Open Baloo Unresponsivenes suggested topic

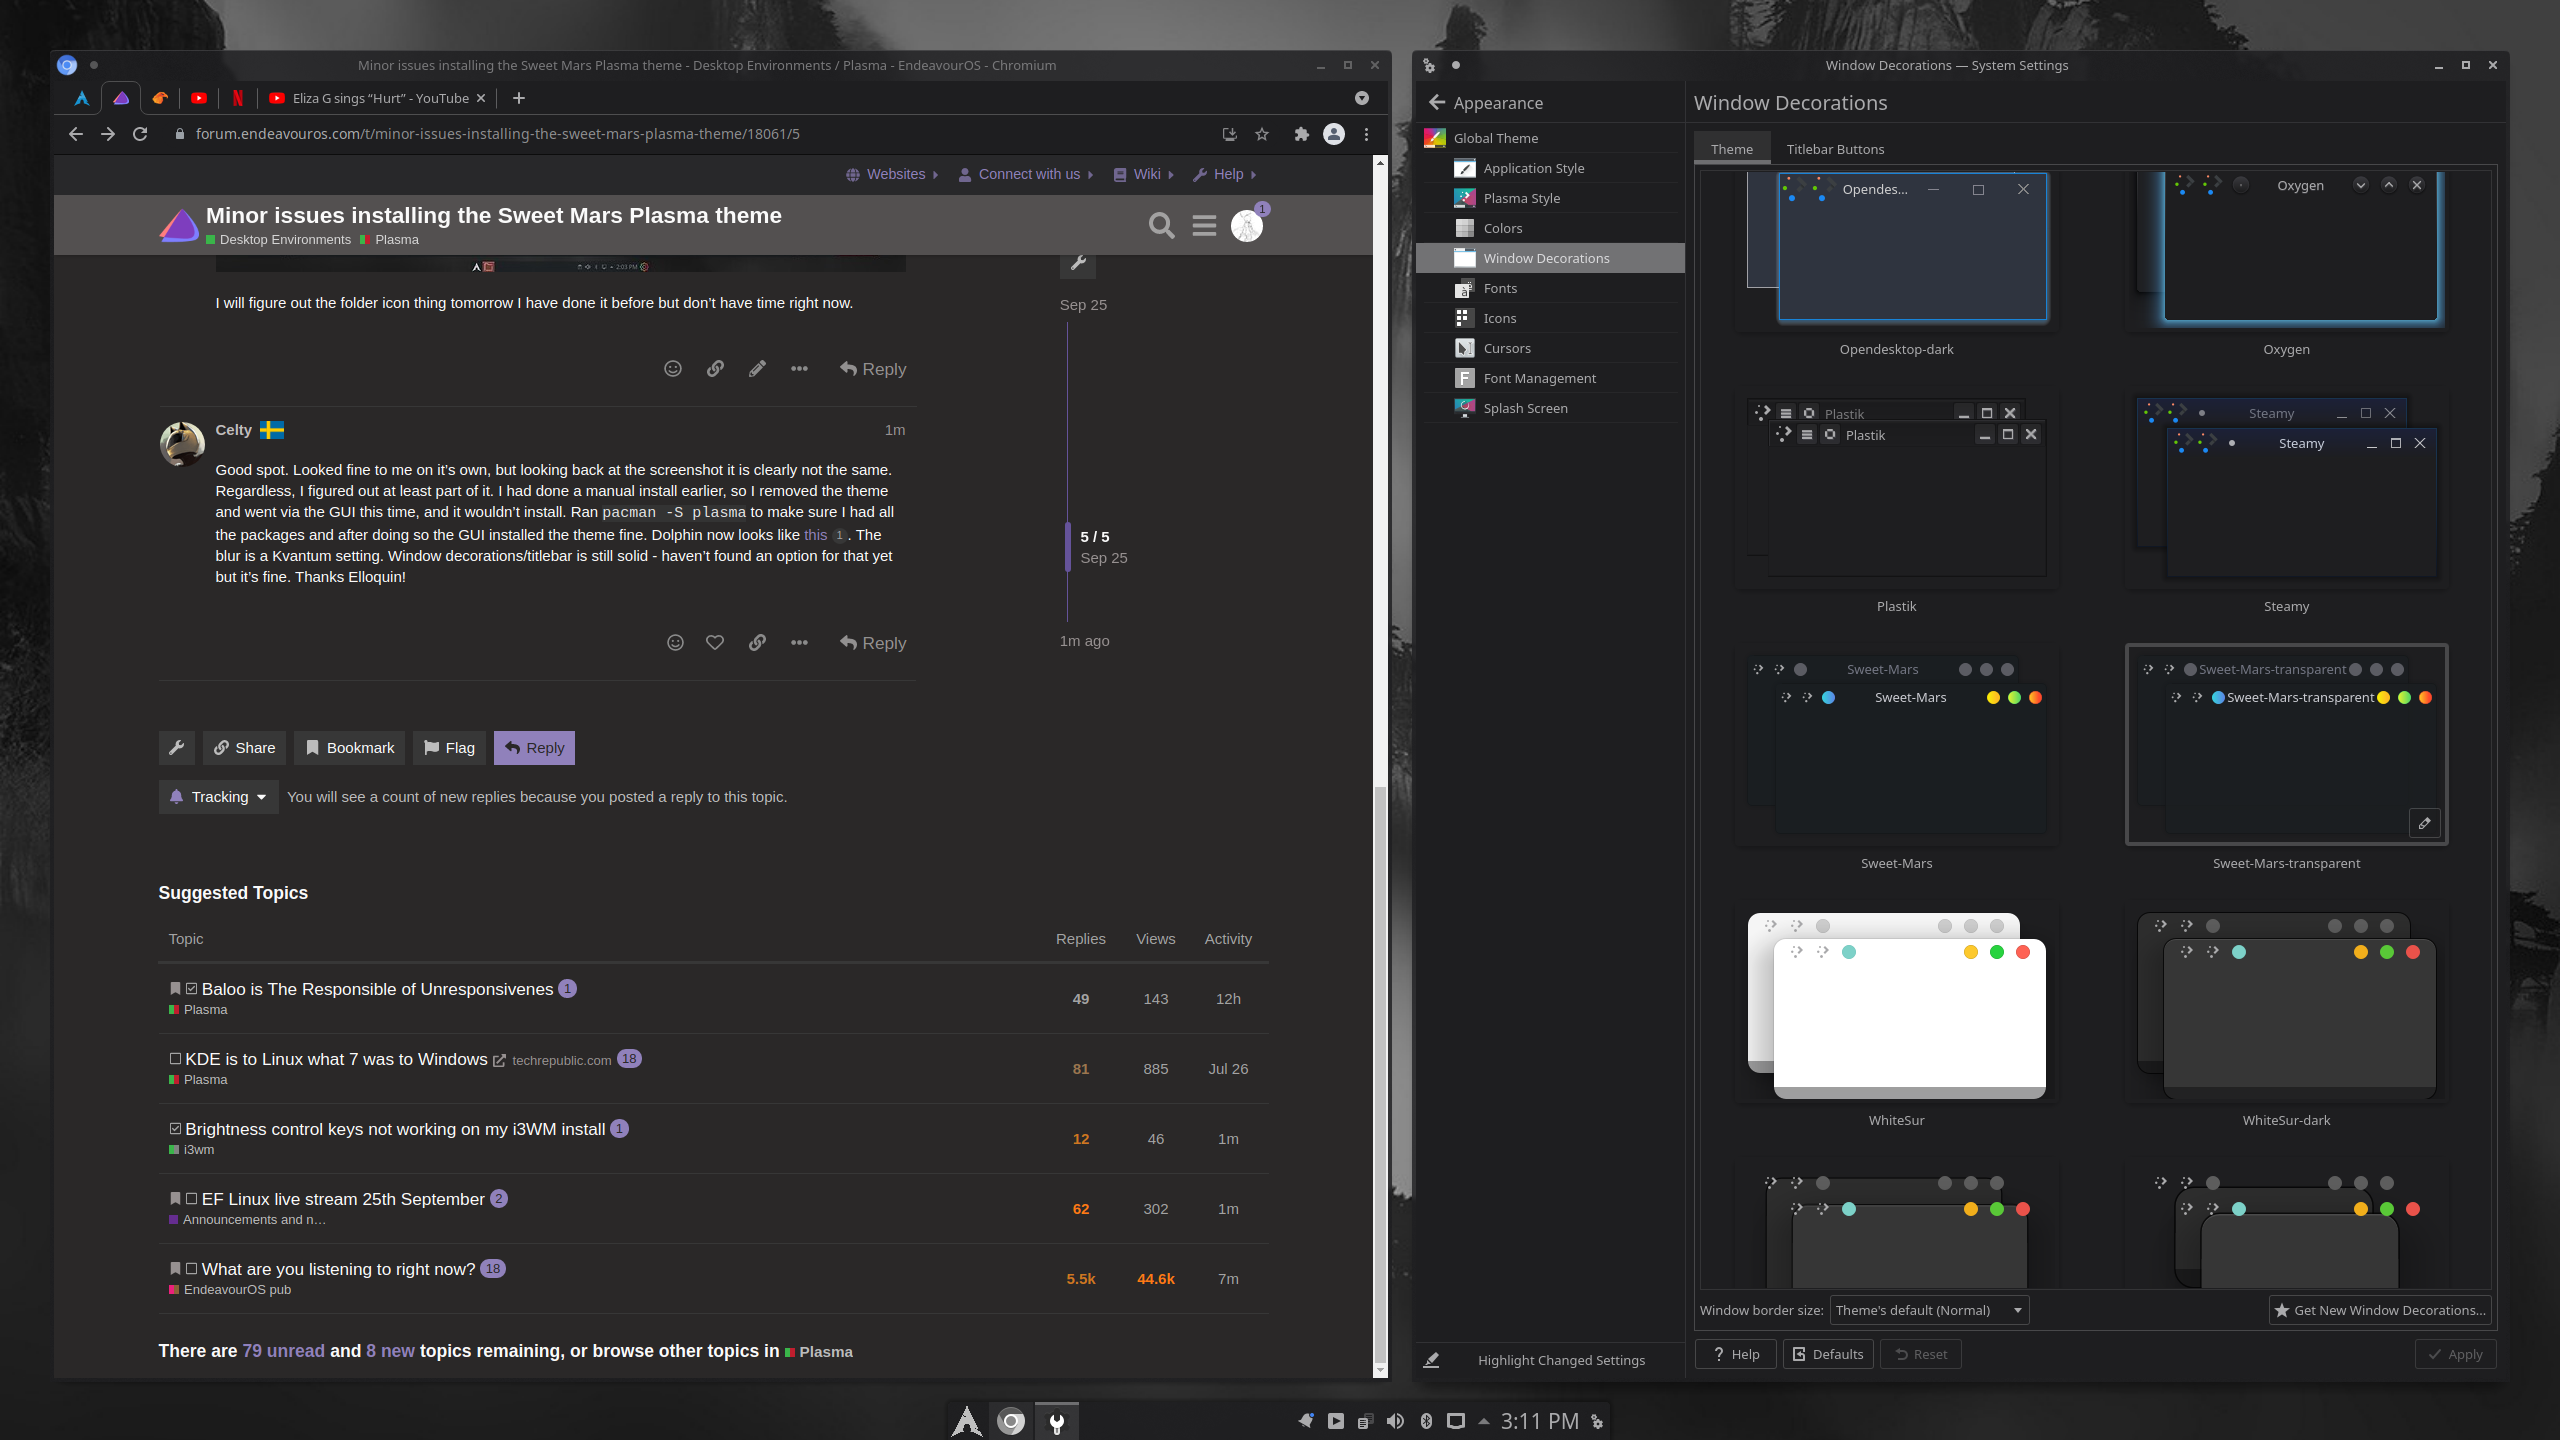pos(377,989)
